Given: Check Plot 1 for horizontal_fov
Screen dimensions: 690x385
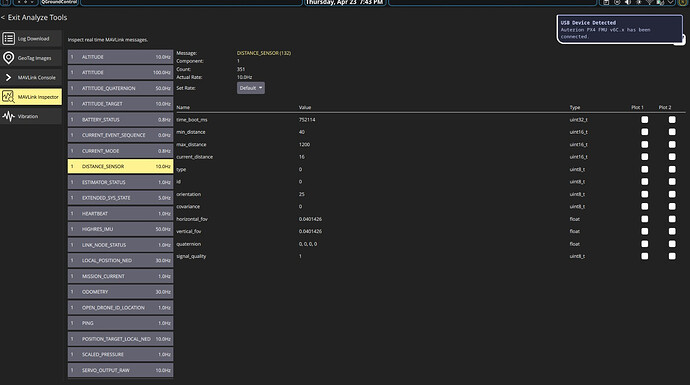Looking at the screenshot, I should 644,219.
